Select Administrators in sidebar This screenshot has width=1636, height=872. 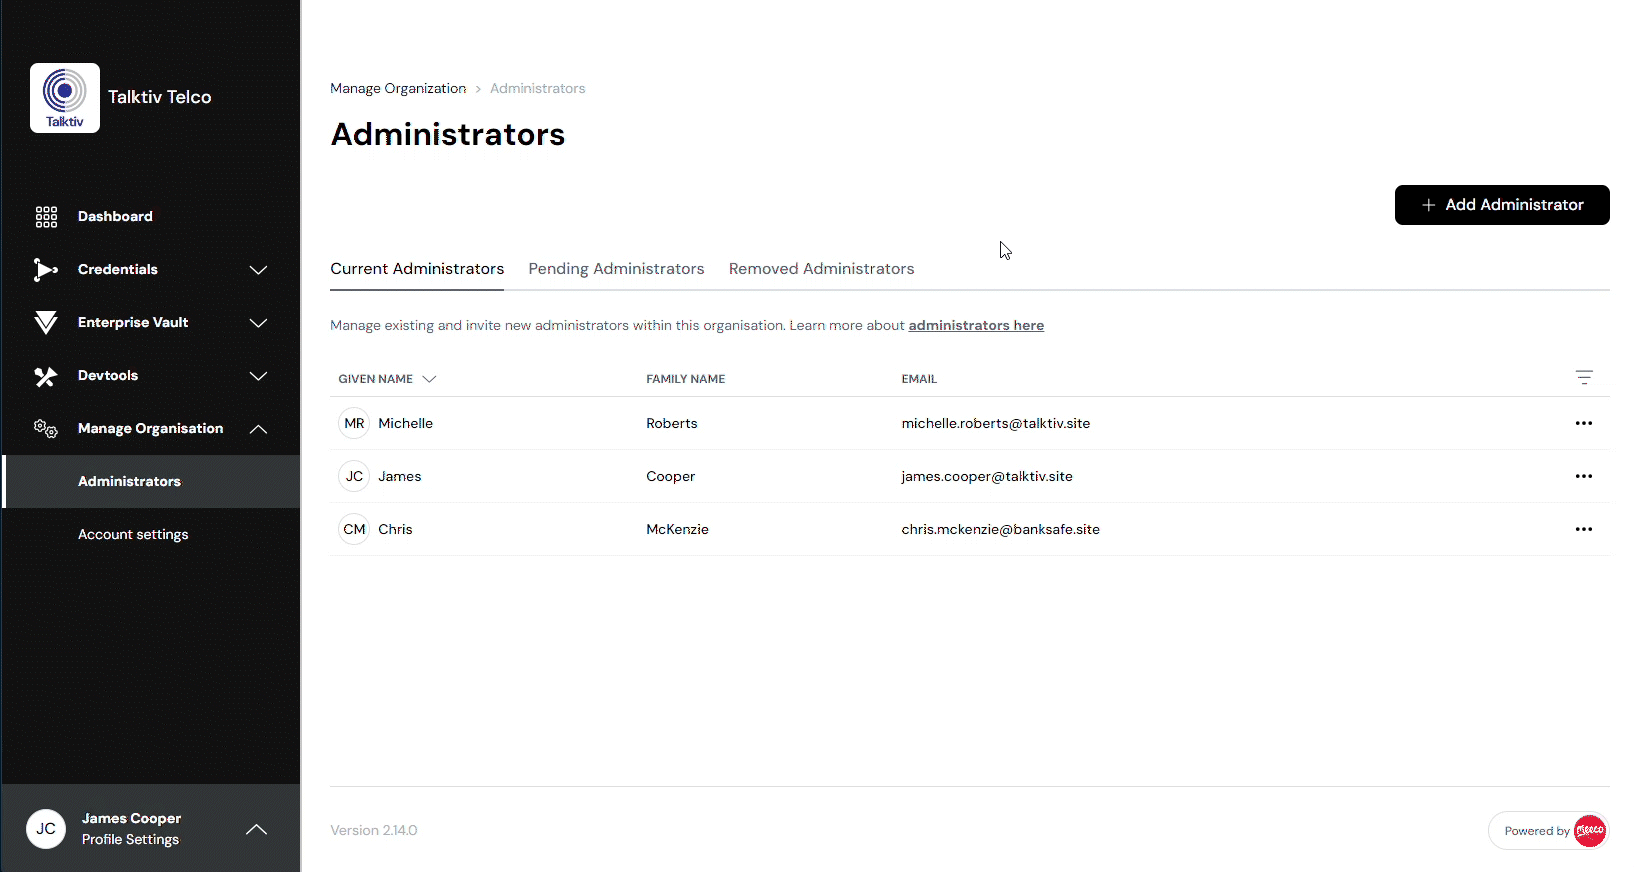point(152,482)
